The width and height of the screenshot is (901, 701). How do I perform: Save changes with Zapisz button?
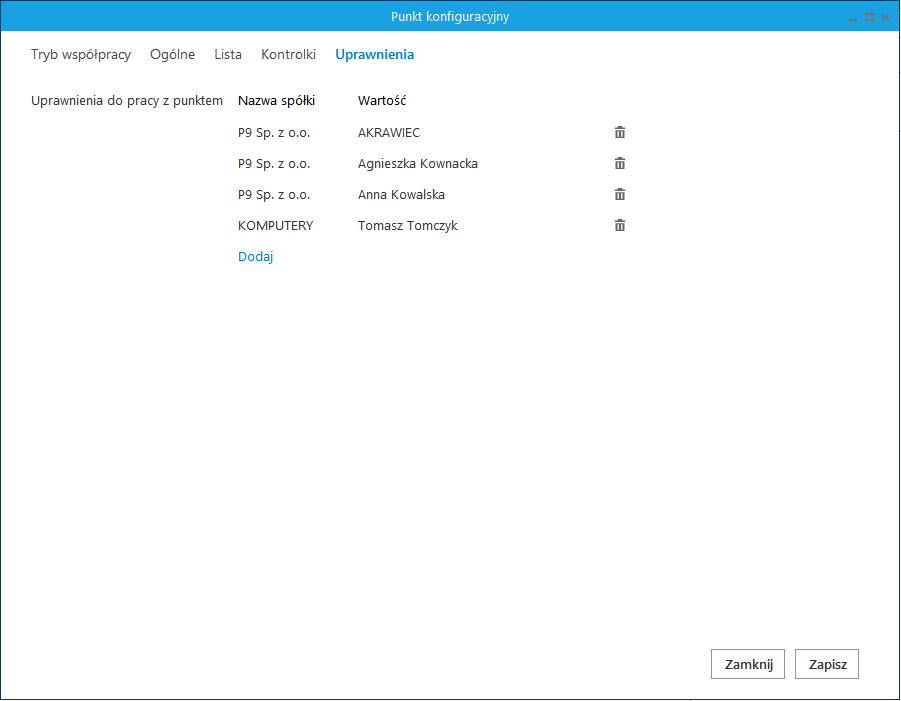click(827, 664)
